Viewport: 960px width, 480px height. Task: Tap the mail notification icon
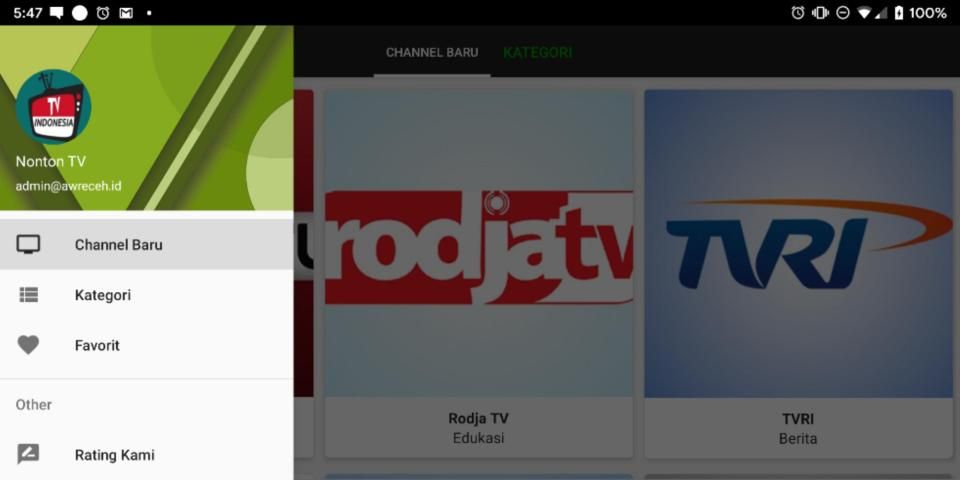[126, 13]
